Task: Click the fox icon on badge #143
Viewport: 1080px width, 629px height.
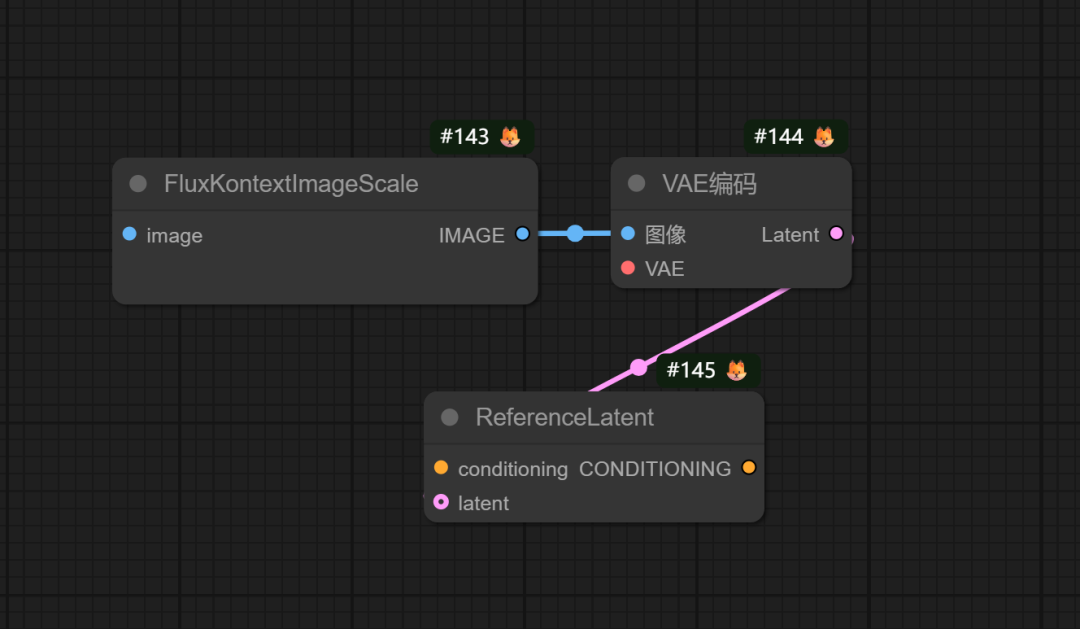Action: click(510, 136)
